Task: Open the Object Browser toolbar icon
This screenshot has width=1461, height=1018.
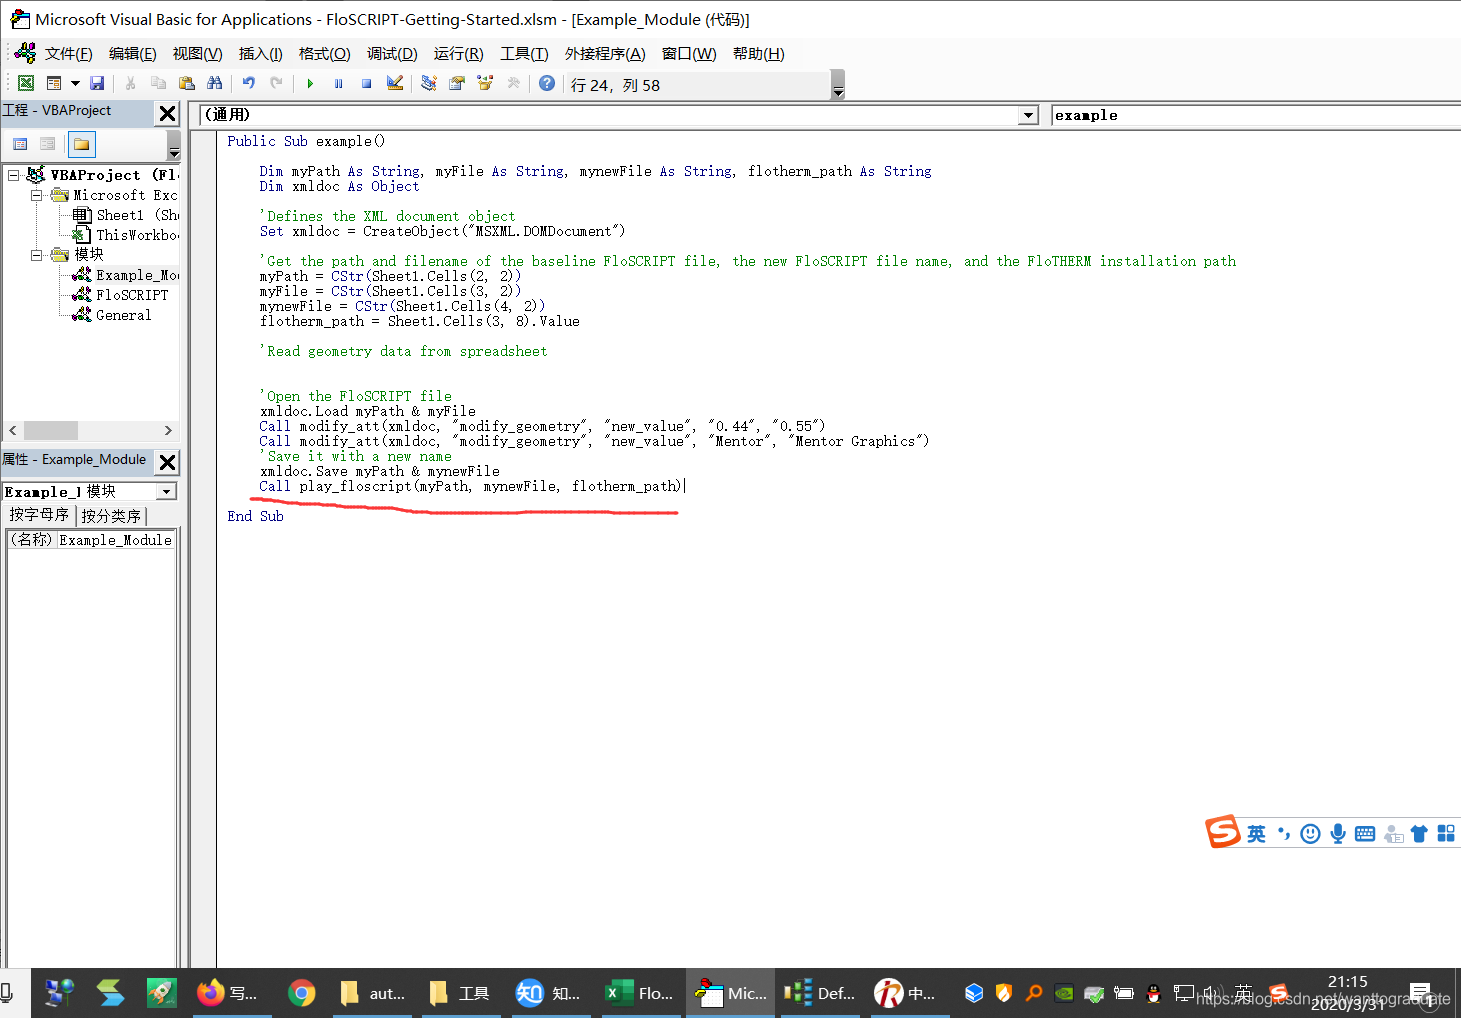Action: (x=485, y=84)
